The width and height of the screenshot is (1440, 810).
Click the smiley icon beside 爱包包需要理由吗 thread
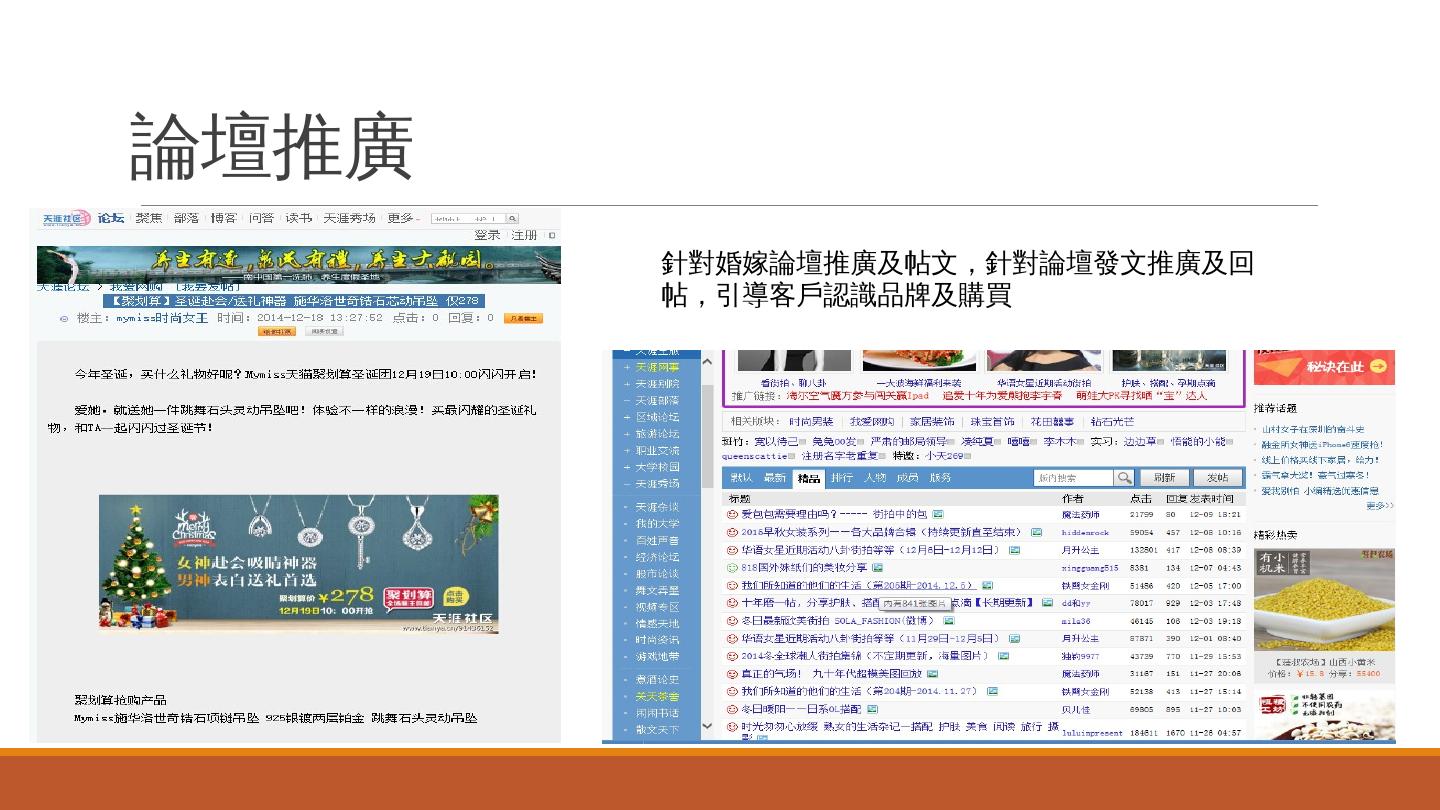click(732, 515)
